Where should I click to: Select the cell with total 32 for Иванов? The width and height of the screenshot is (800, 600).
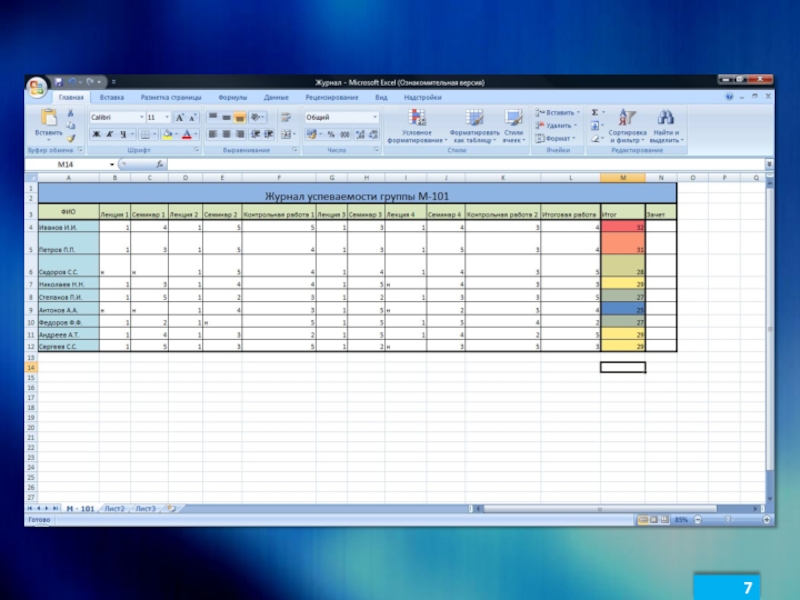(x=622, y=228)
